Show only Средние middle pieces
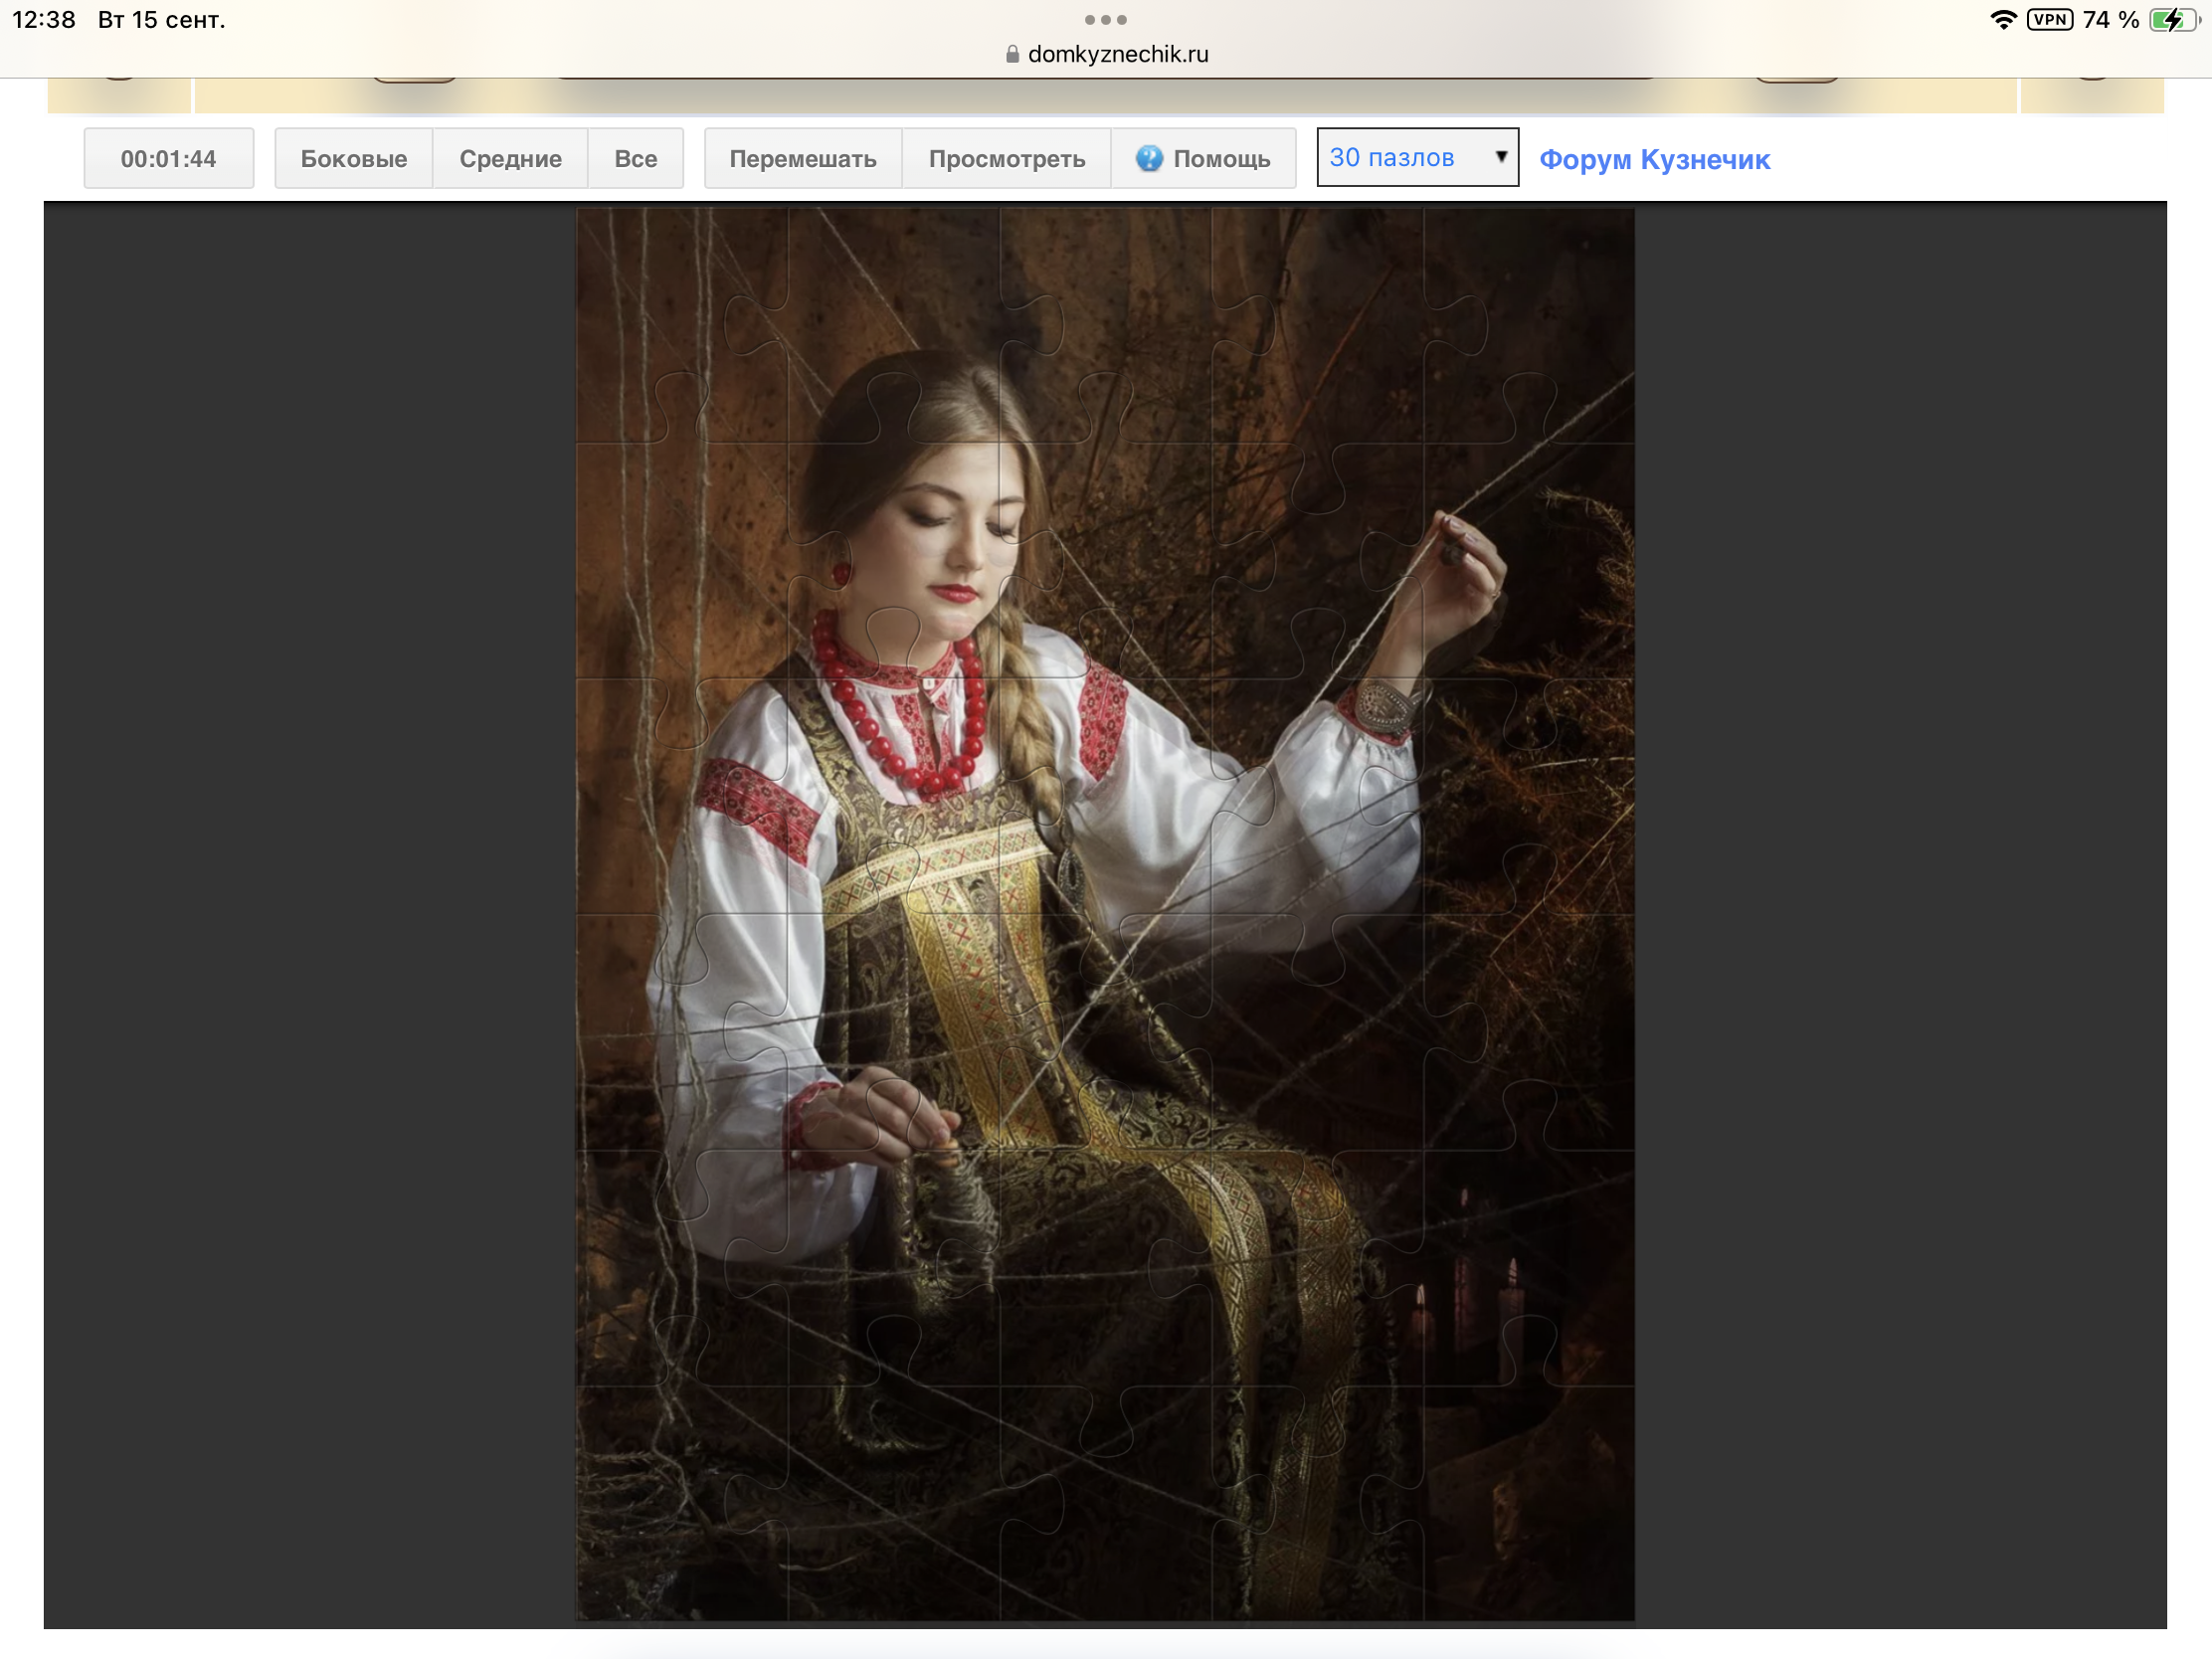This screenshot has width=2212, height=1659. point(510,158)
